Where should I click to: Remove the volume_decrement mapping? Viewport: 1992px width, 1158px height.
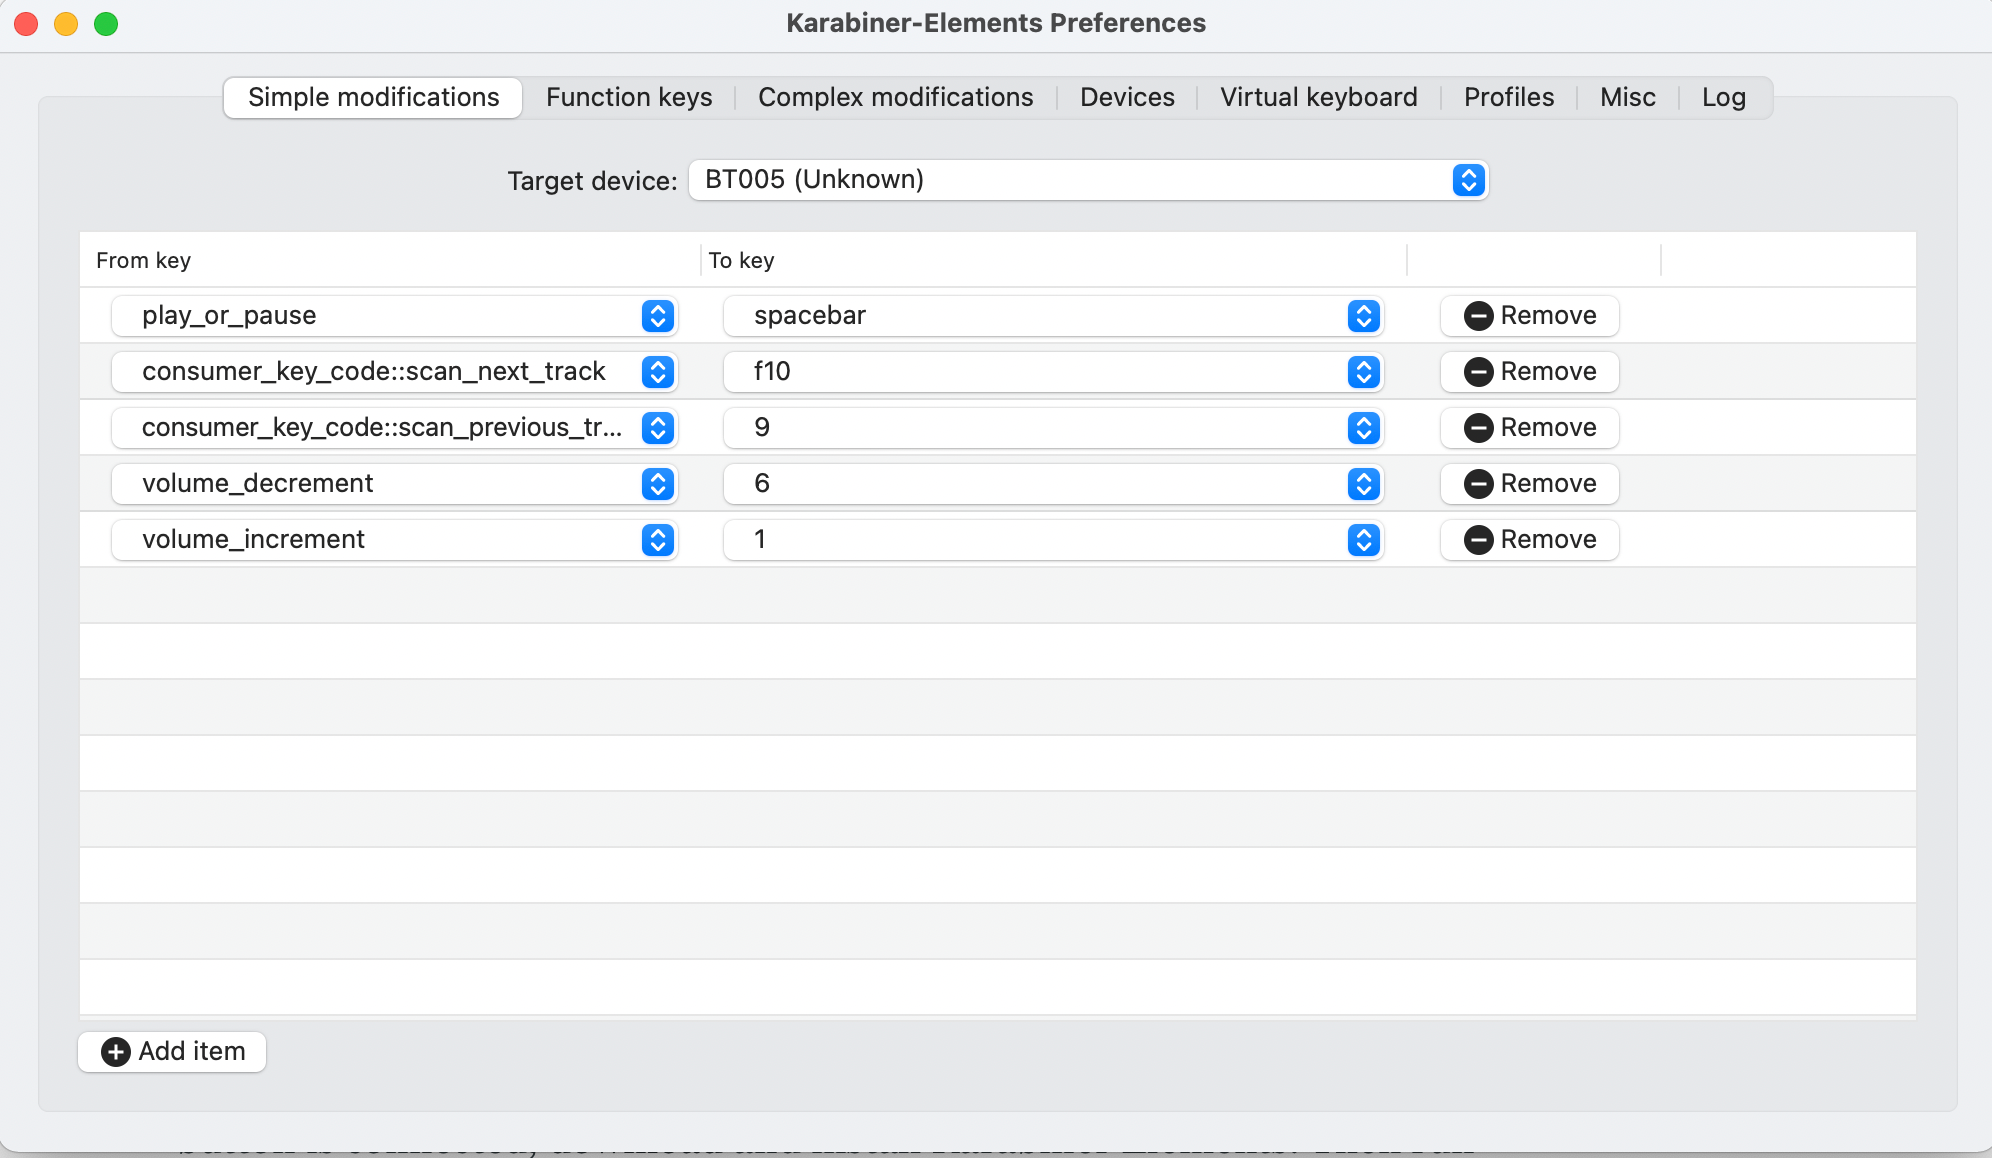tap(1530, 484)
